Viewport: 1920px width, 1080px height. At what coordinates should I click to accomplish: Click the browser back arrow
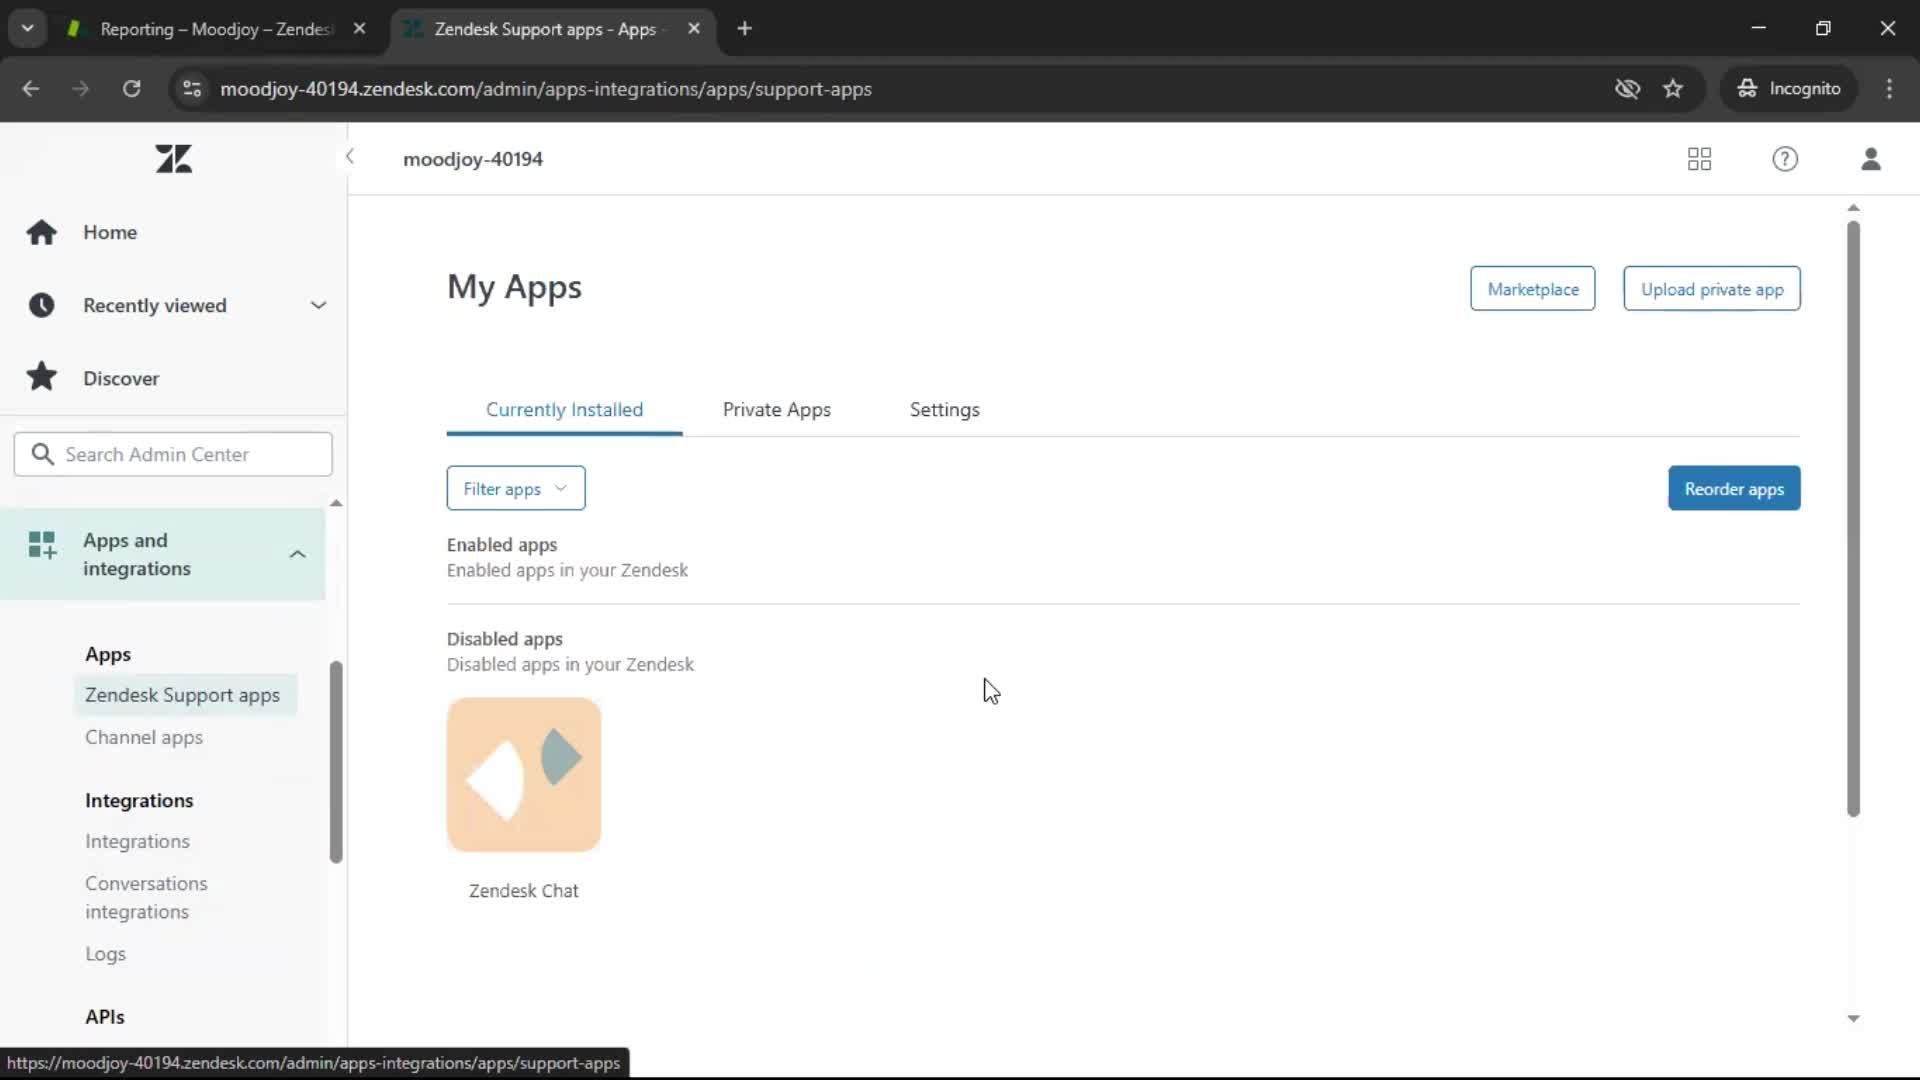coord(31,89)
